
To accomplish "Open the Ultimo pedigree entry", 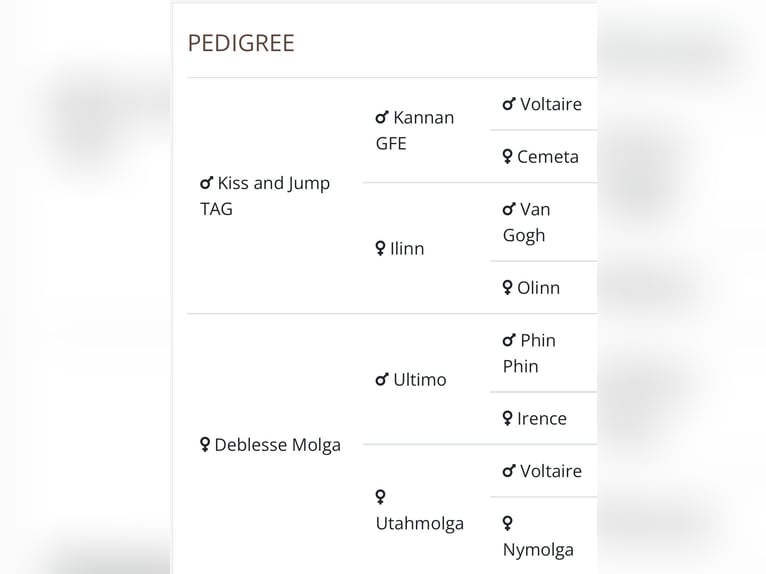I will tap(420, 380).
